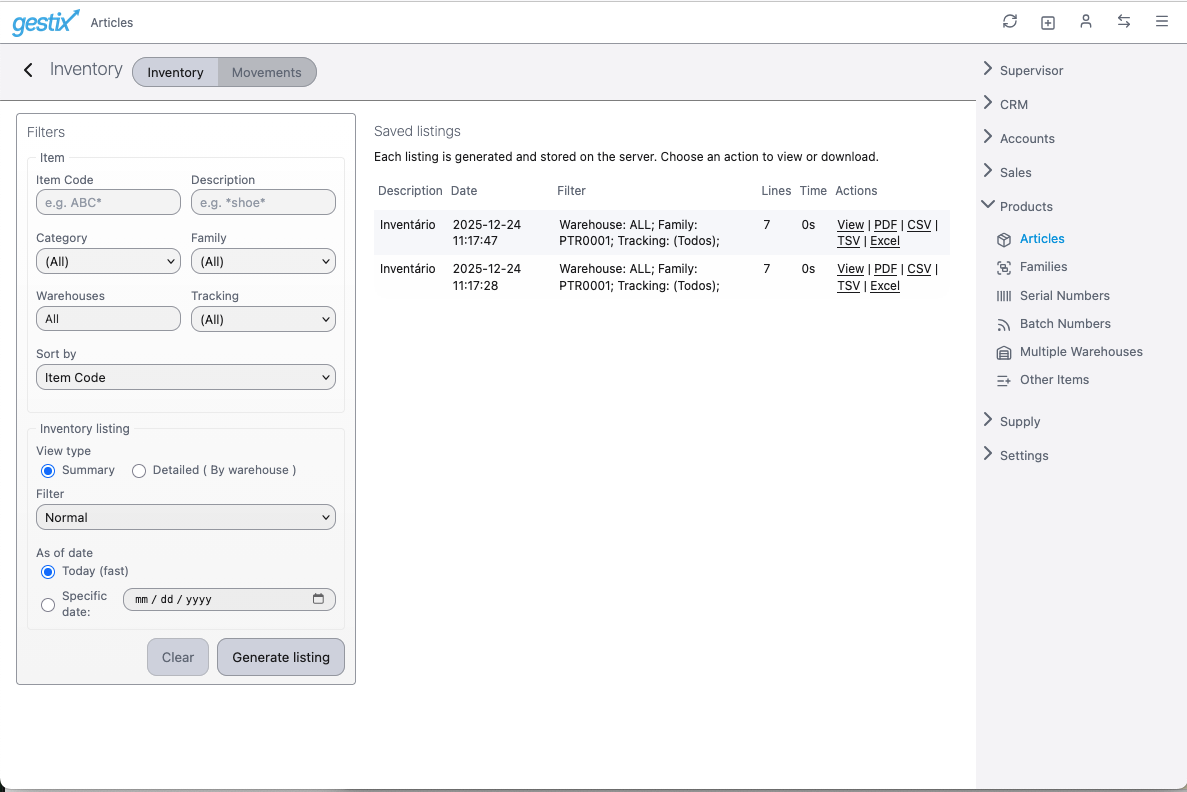Click the add new plus icon

(x=1048, y=22)
